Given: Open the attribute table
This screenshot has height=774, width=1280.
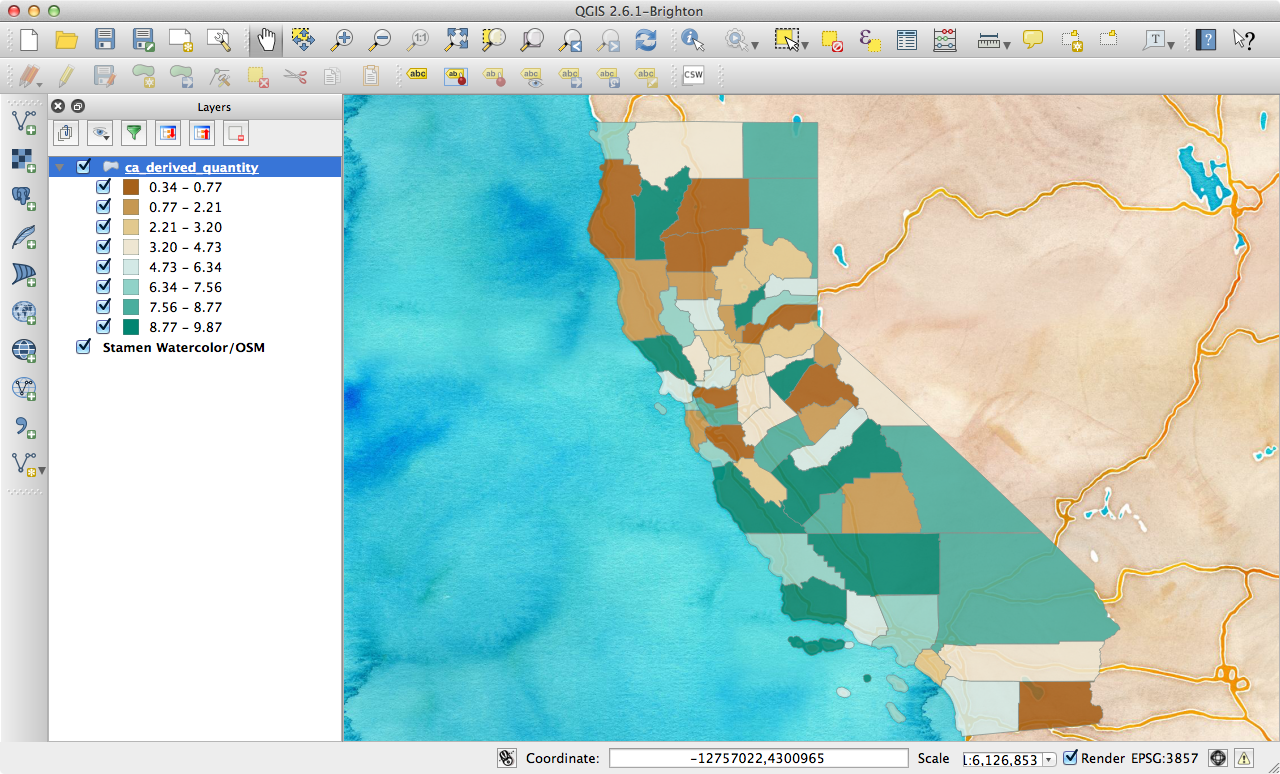Looking at the screenshot, I should pos(907,40).
